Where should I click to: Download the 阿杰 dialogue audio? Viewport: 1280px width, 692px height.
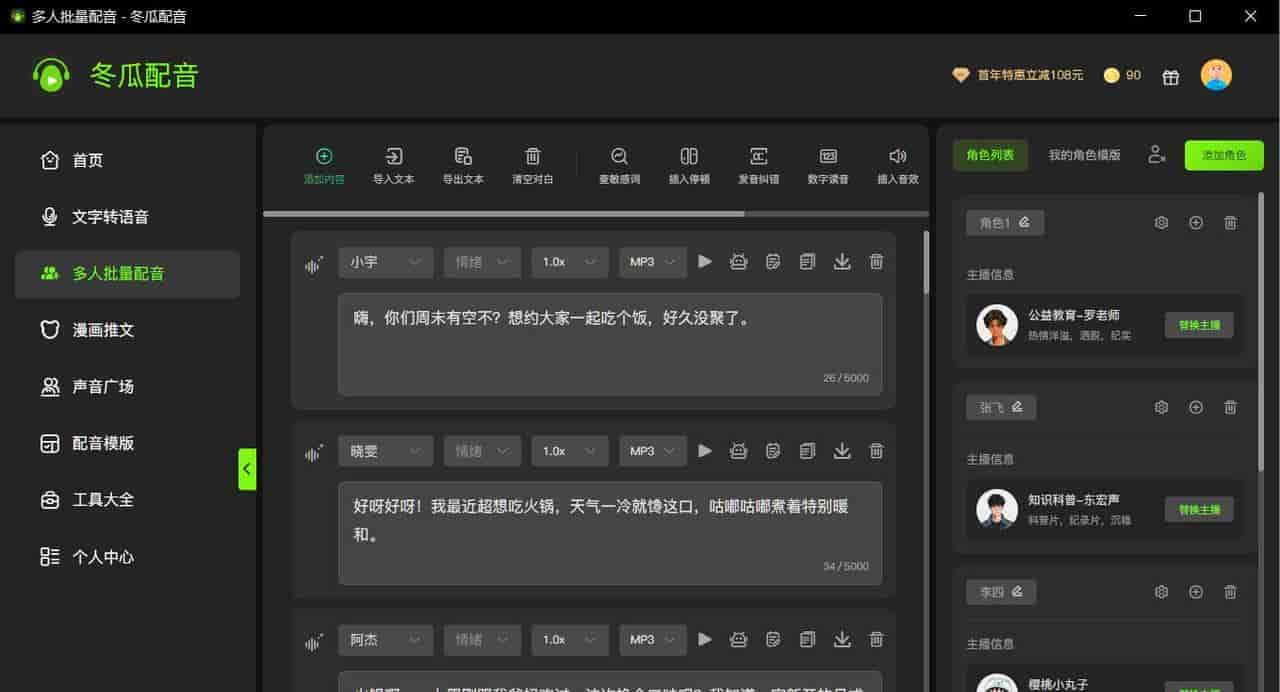pyautogui.click(x=842, y=639)
